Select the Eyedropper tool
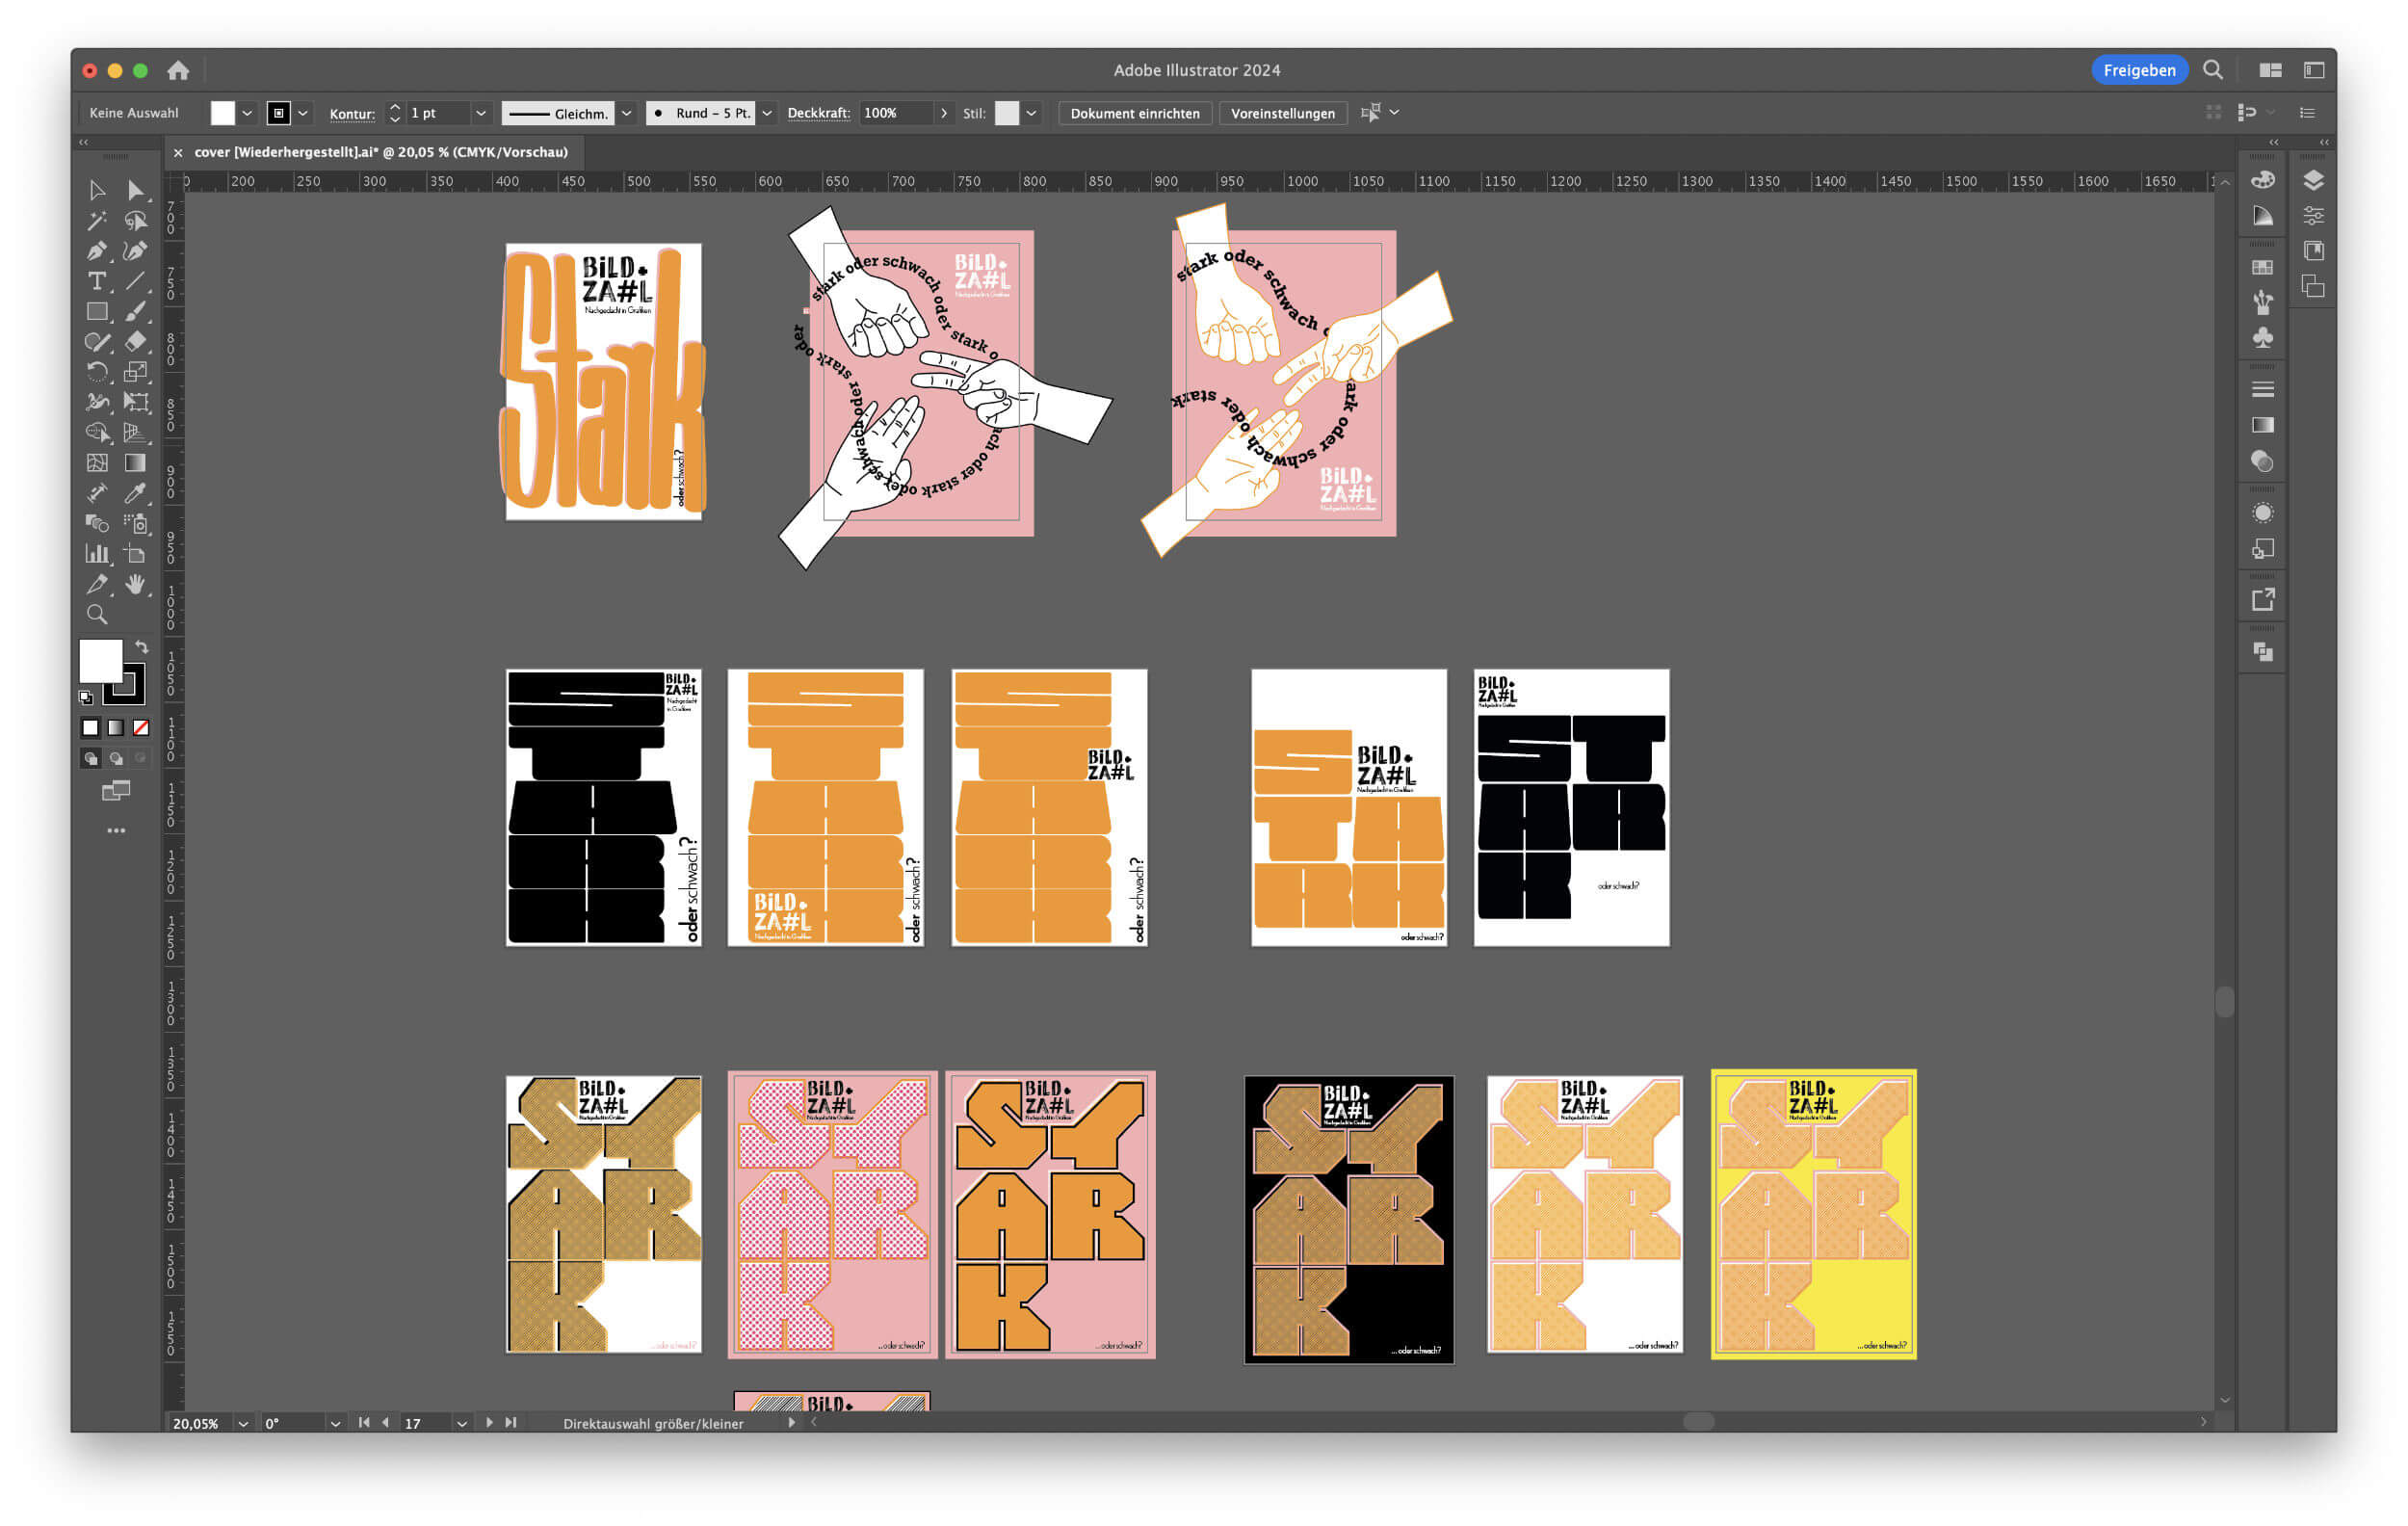 135,493
